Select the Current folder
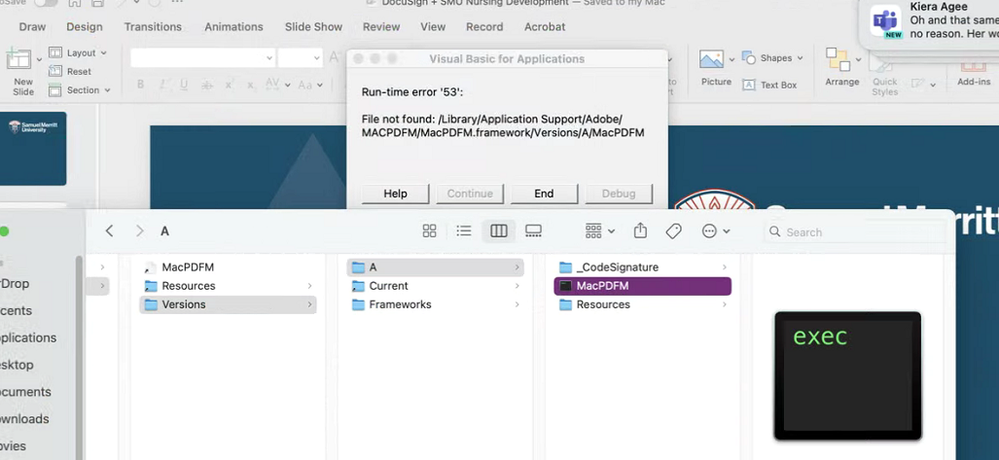999x460 pixels. pyautogui.click(x=435, y=285)
